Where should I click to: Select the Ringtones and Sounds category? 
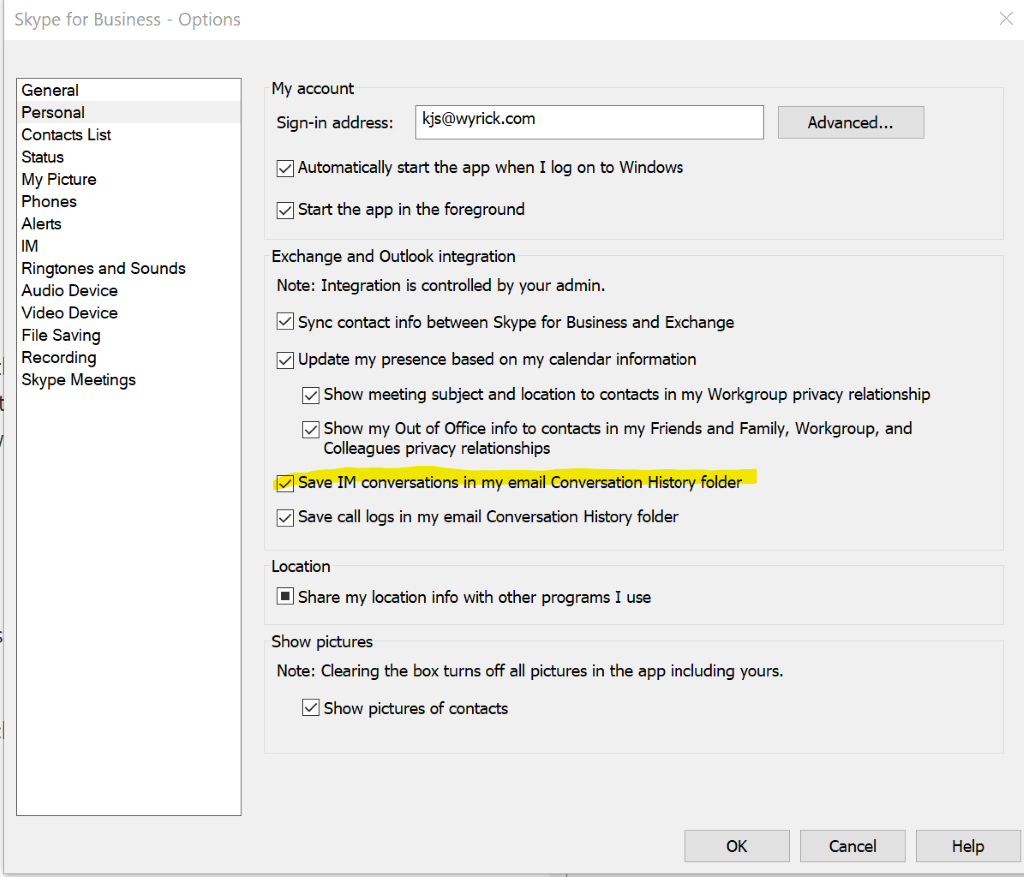(x=103, y=268)
